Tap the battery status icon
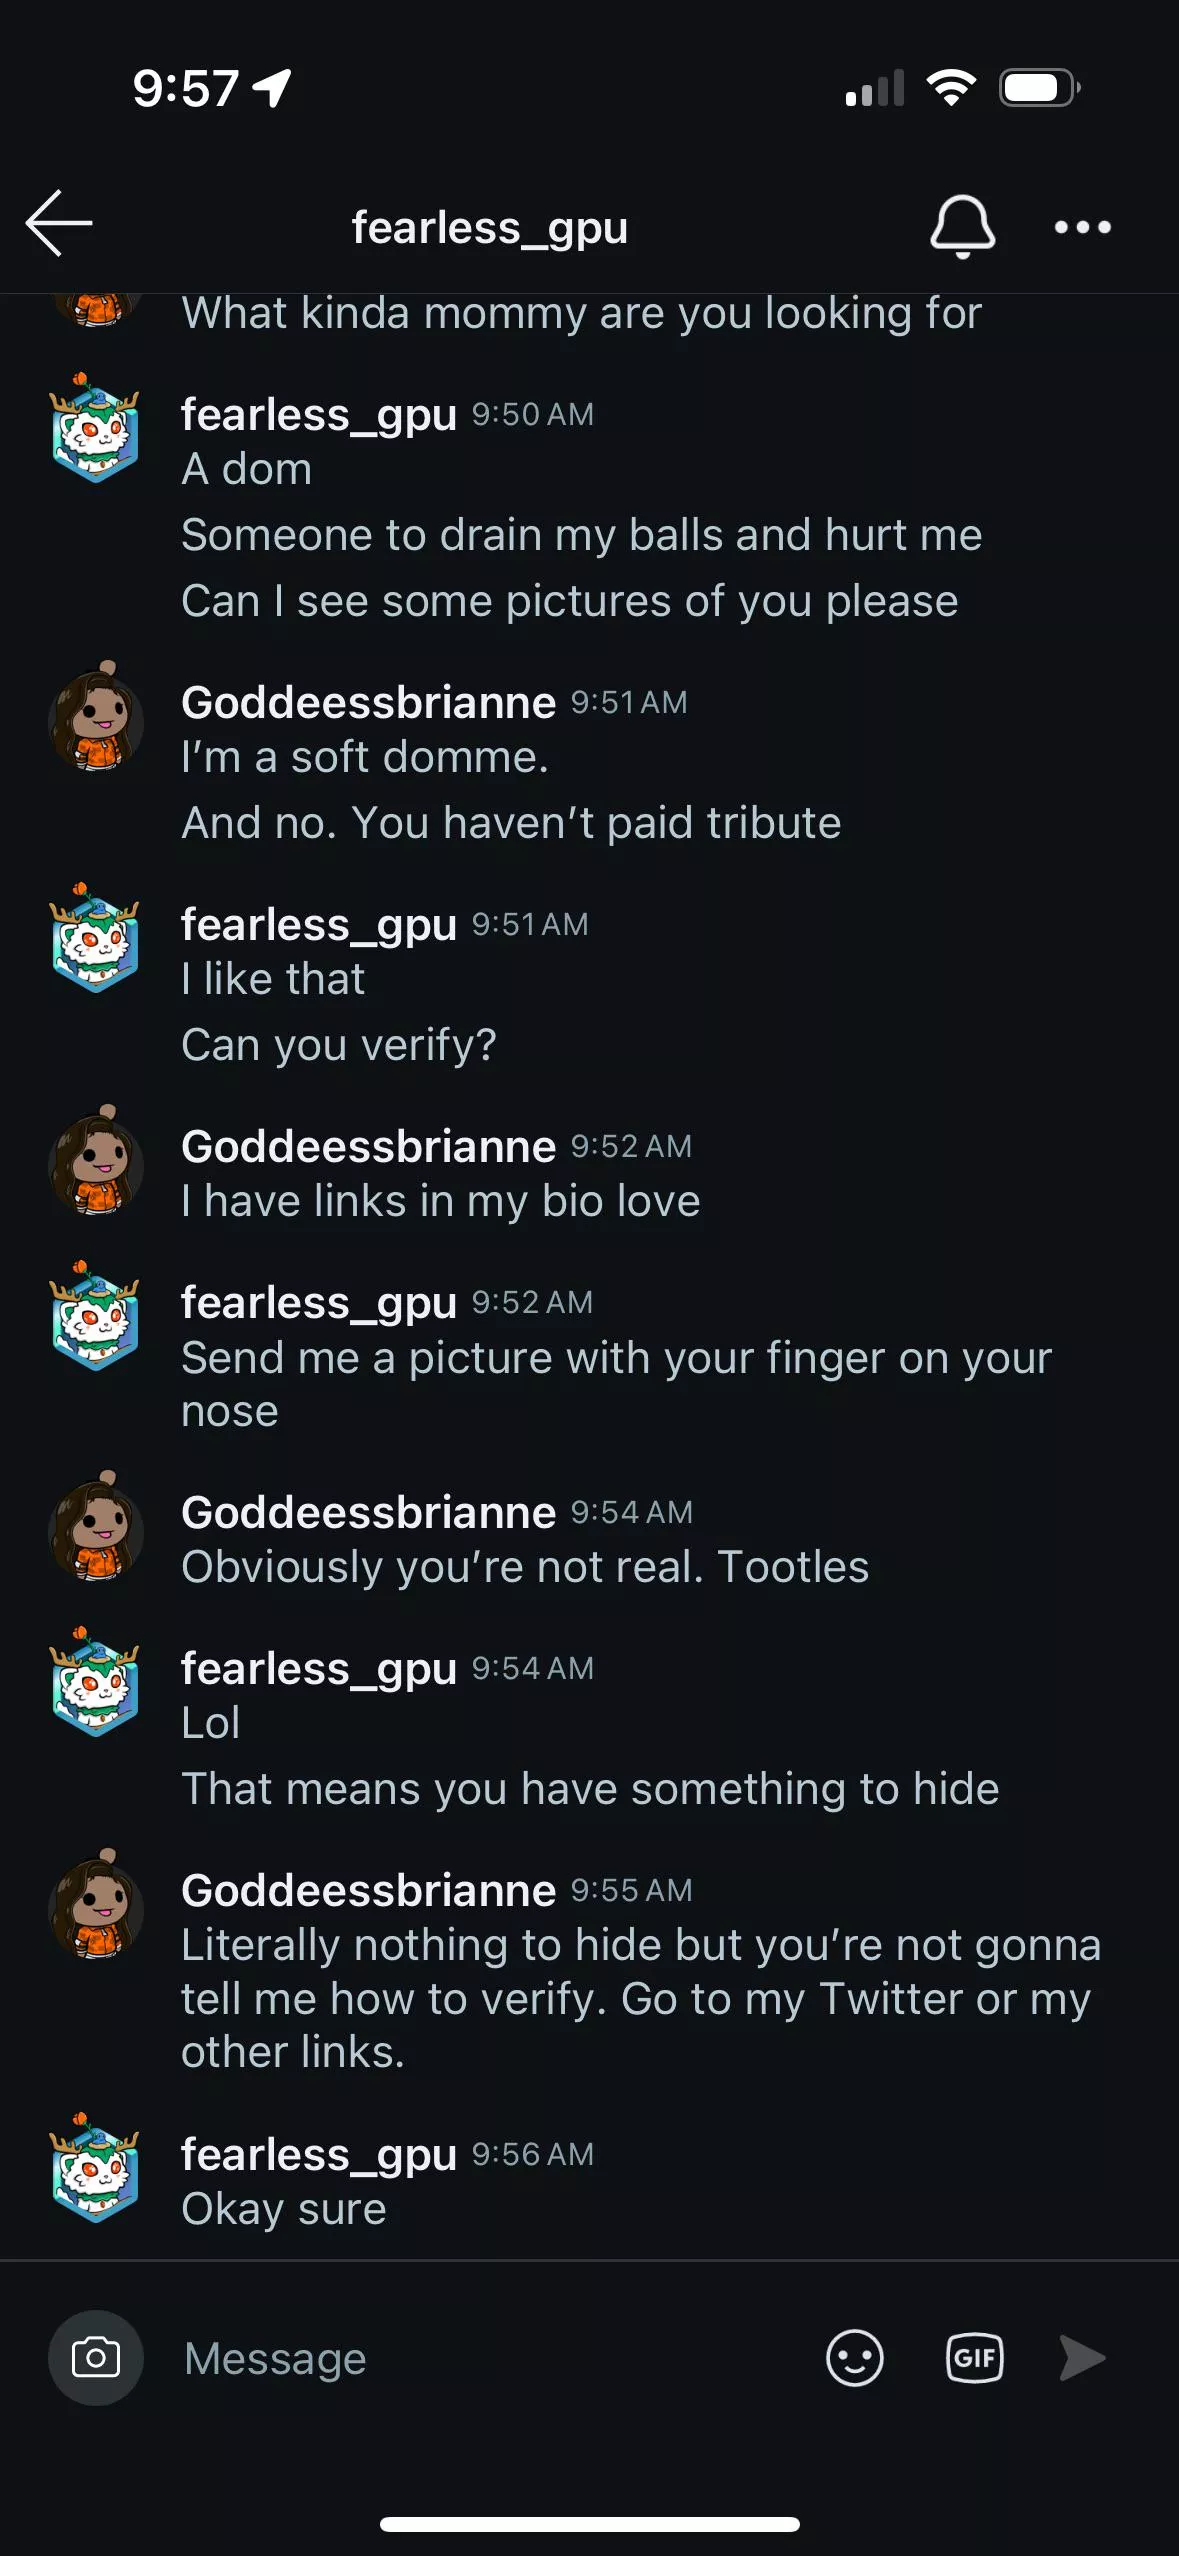Image resolution: width=1179 pixels, height=2556 pixels. click(1040, 88)
